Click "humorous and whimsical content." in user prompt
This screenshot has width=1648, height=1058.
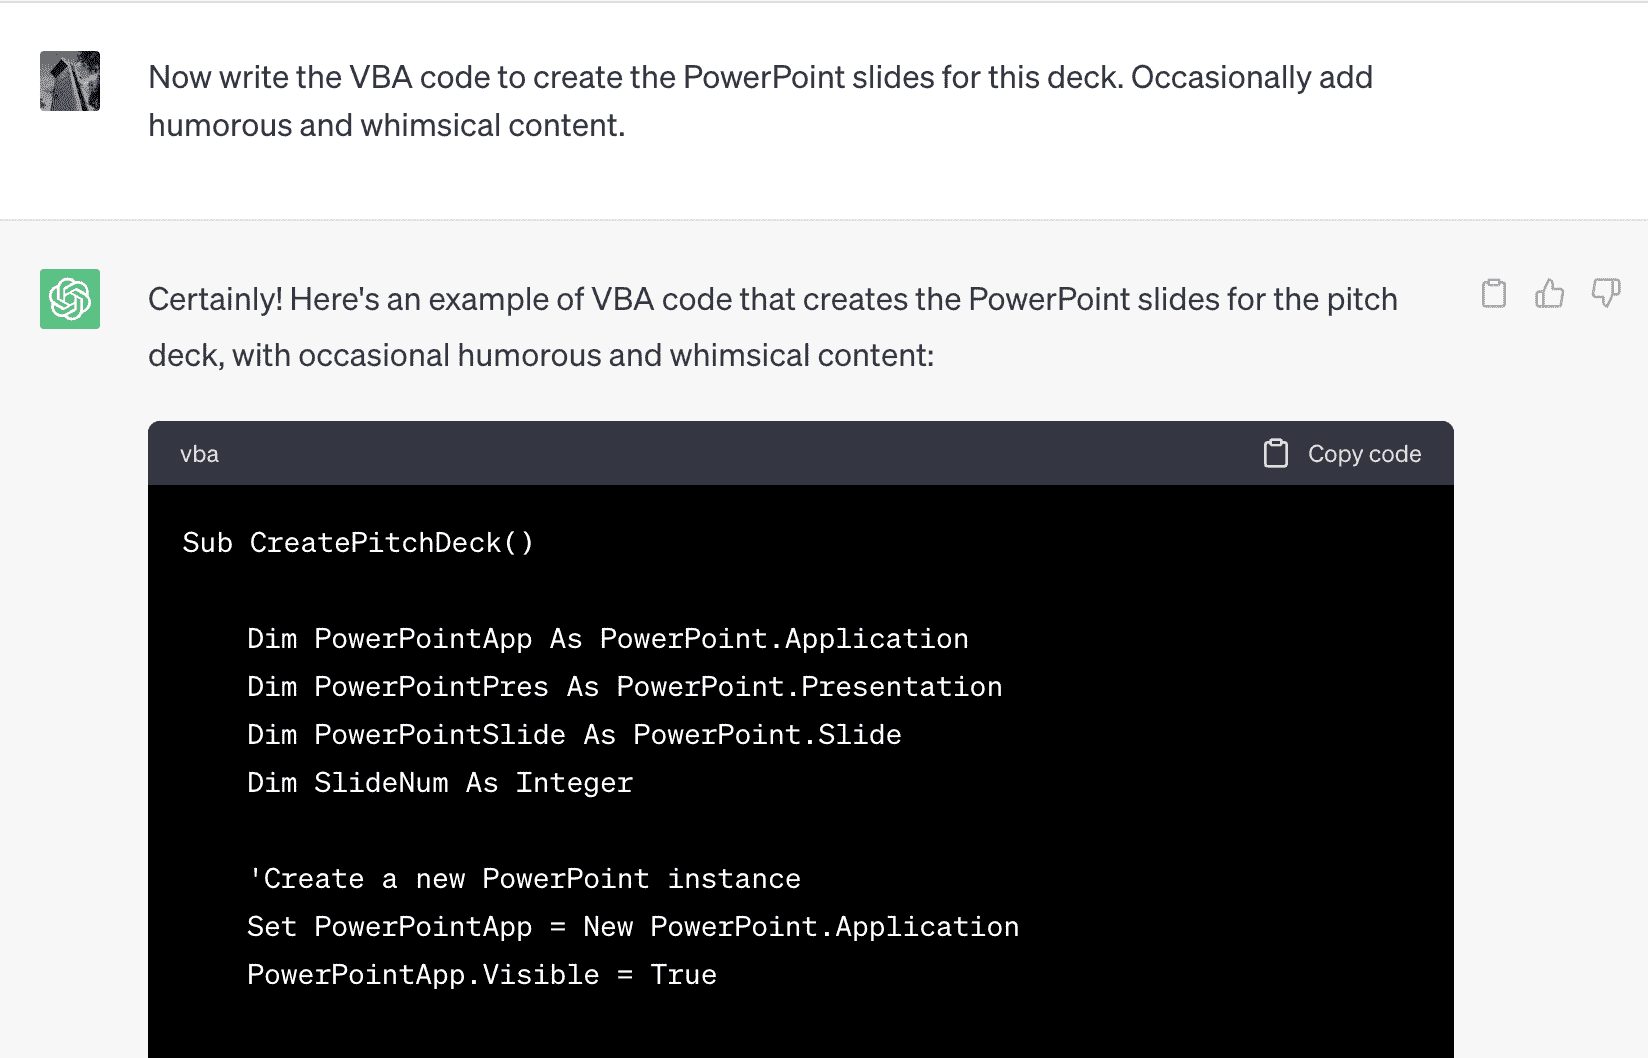386,125
